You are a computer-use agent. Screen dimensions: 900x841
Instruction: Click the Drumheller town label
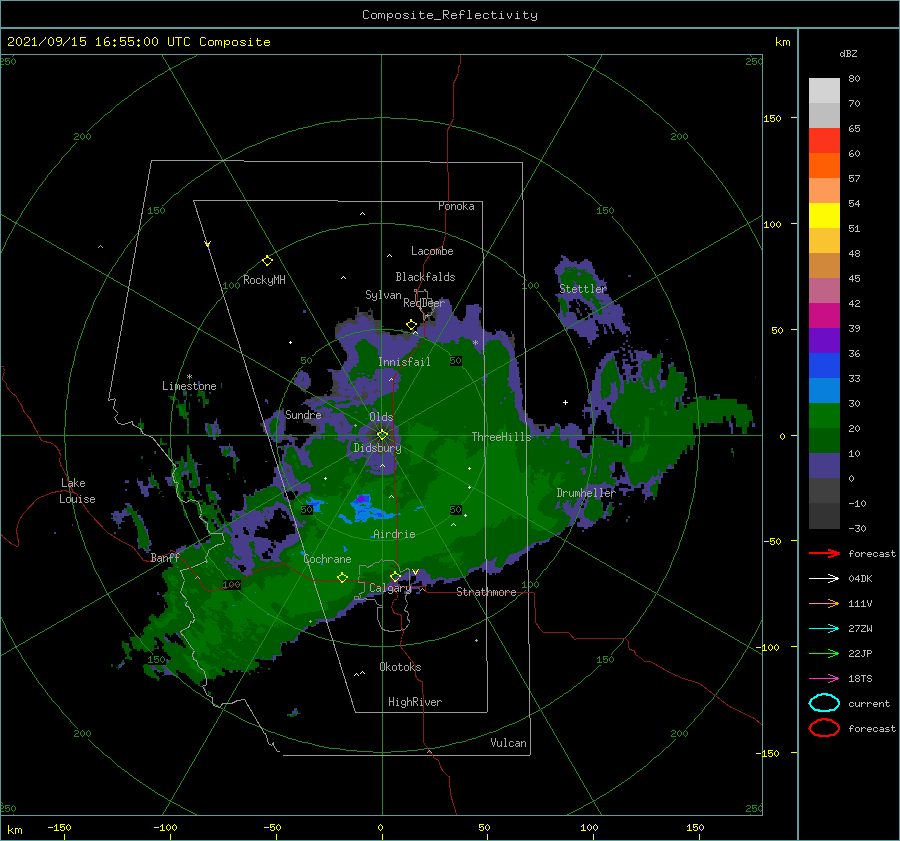pyautogui.click(x=585, y=493)
